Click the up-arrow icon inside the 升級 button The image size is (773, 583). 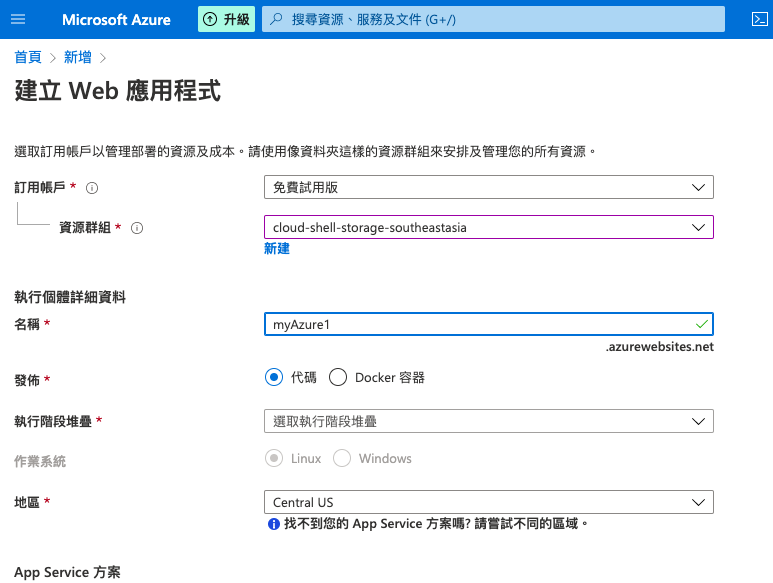click(x=210, y=19)
